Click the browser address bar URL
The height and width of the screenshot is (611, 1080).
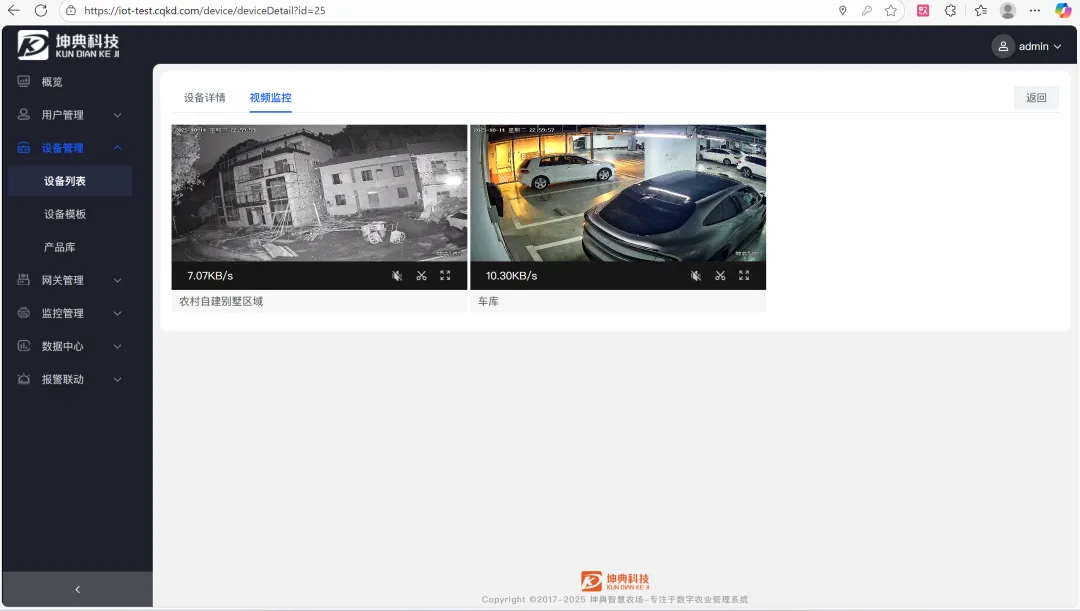point(205,10)
